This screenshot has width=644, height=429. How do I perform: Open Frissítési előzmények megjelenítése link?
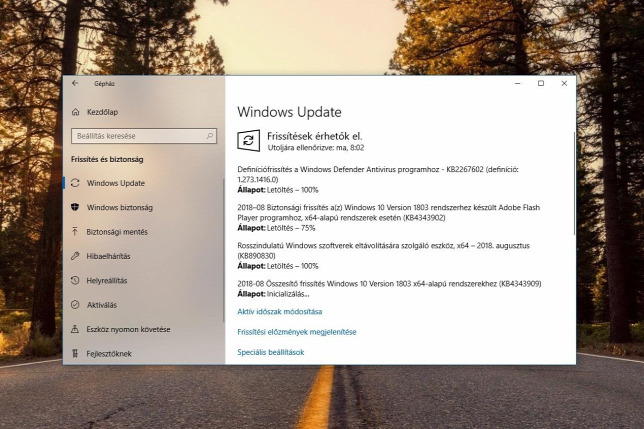297,332
